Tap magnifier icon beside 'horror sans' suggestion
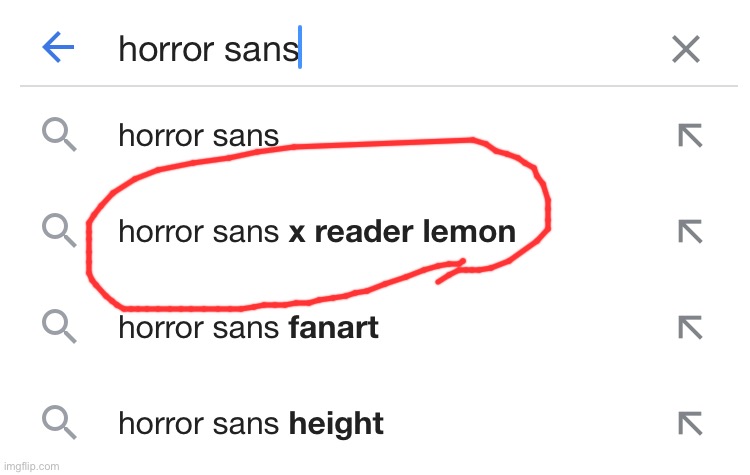 (59, 134)
